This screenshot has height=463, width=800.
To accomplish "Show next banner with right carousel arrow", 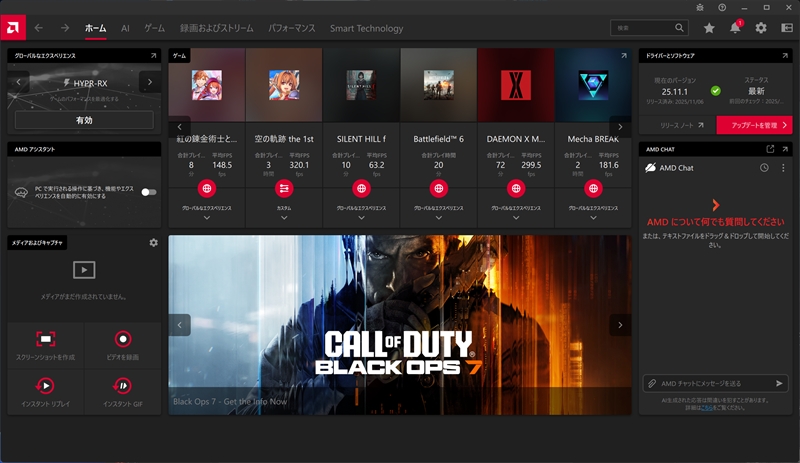I will 619,325.
